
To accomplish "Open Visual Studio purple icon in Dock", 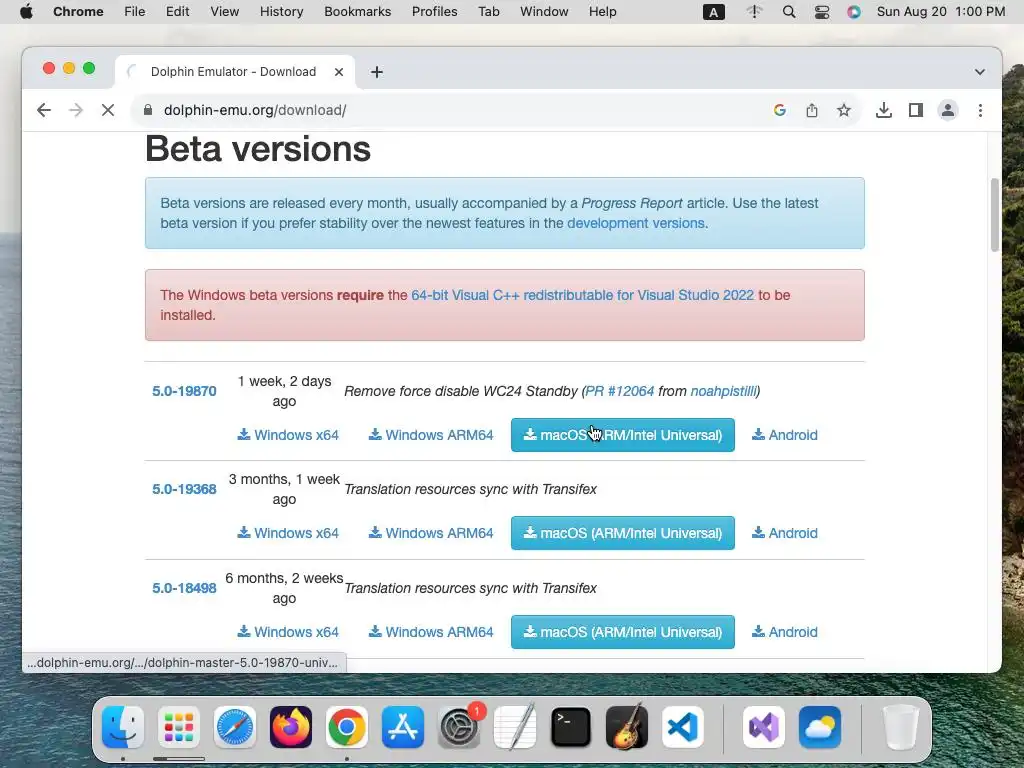I will tap(764, 727).
